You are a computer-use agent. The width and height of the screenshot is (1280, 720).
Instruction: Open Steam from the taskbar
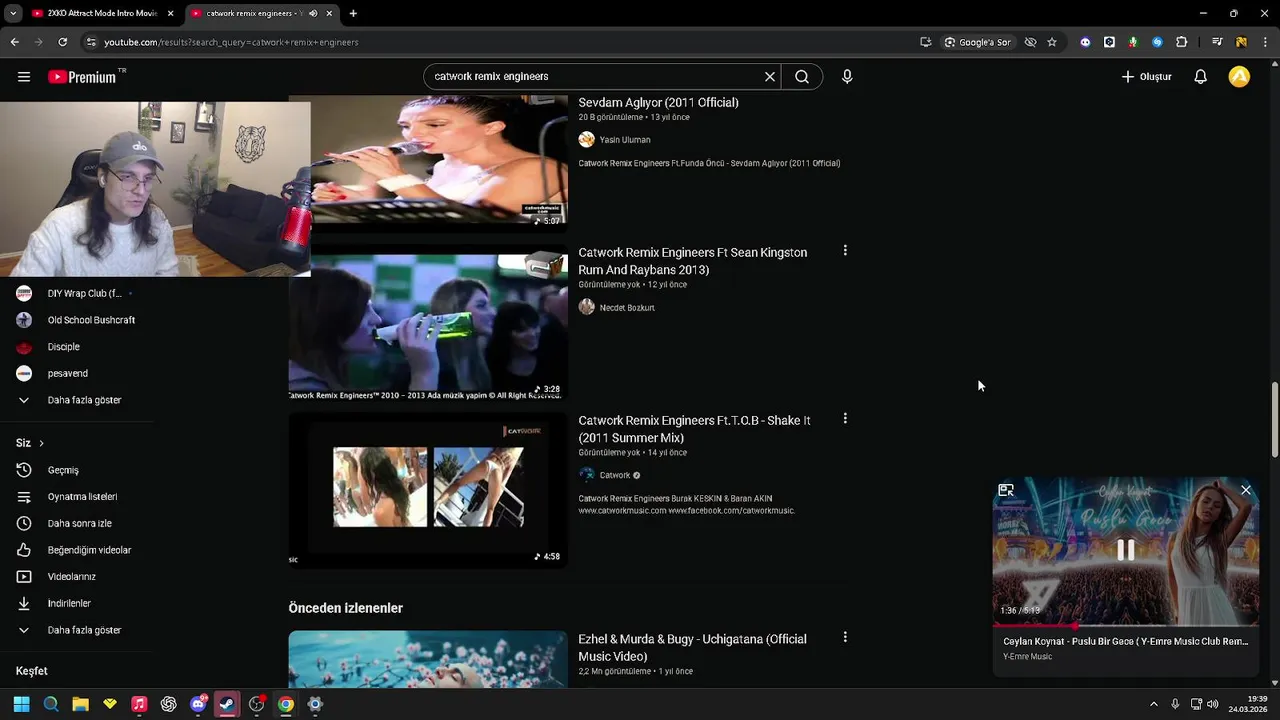(x=227, y=704)
